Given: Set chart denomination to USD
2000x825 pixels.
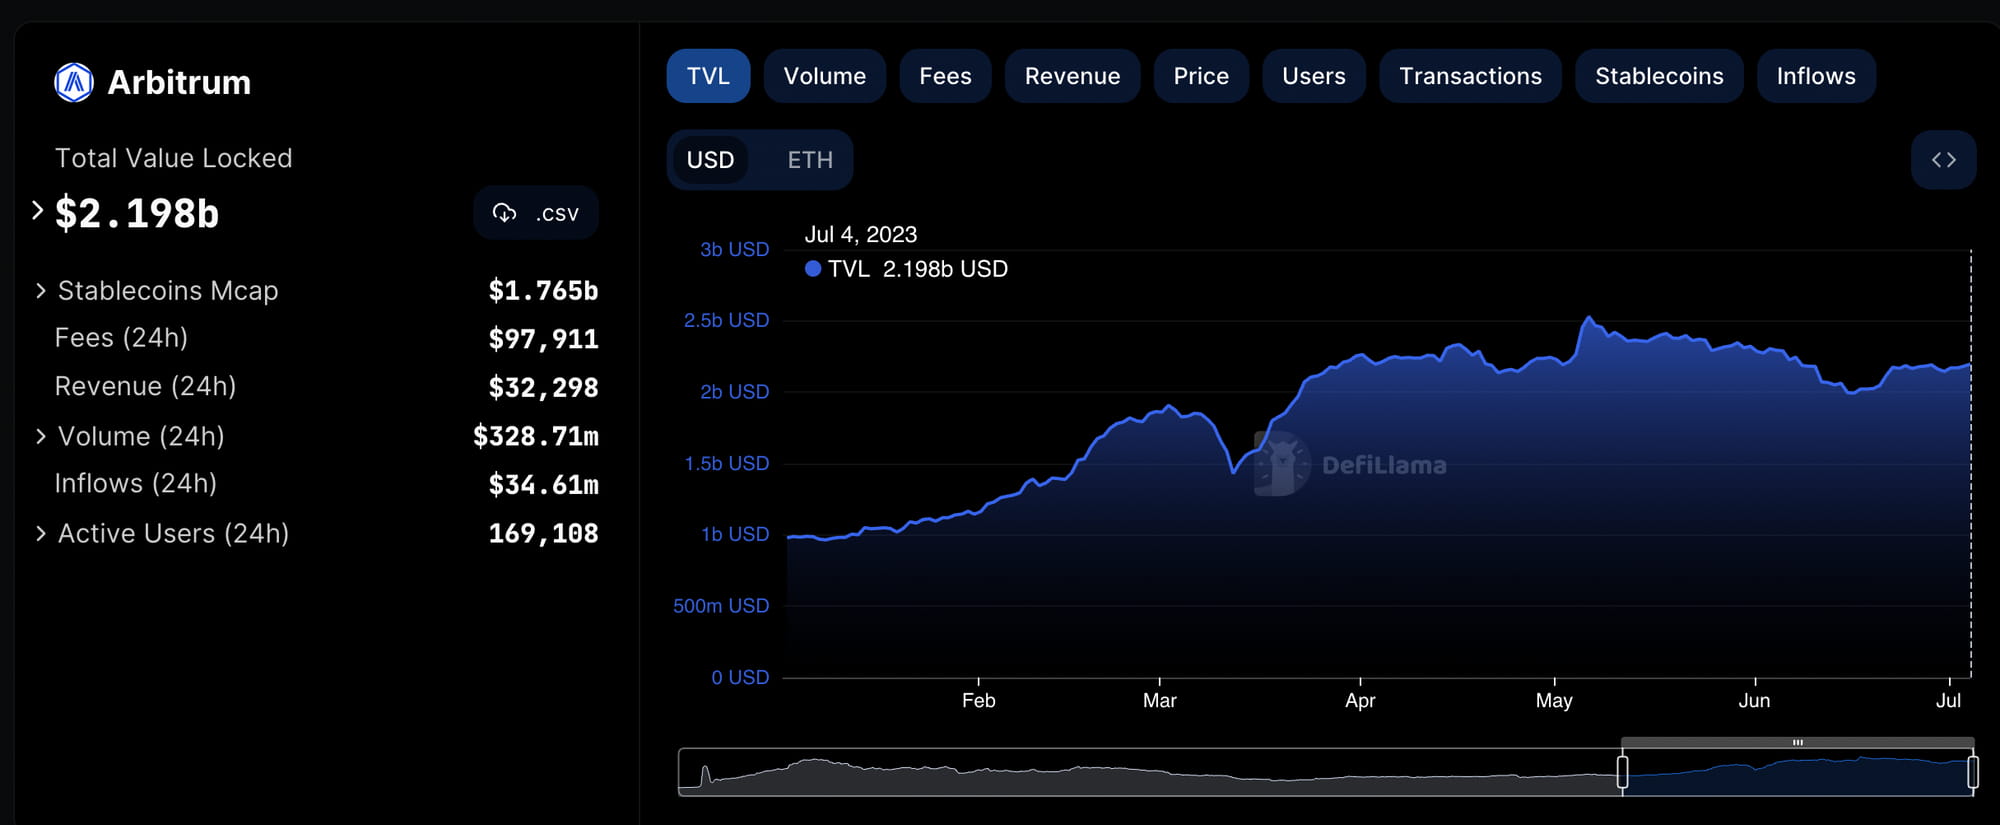Looking at the screenshot, I should coord(710,160).
